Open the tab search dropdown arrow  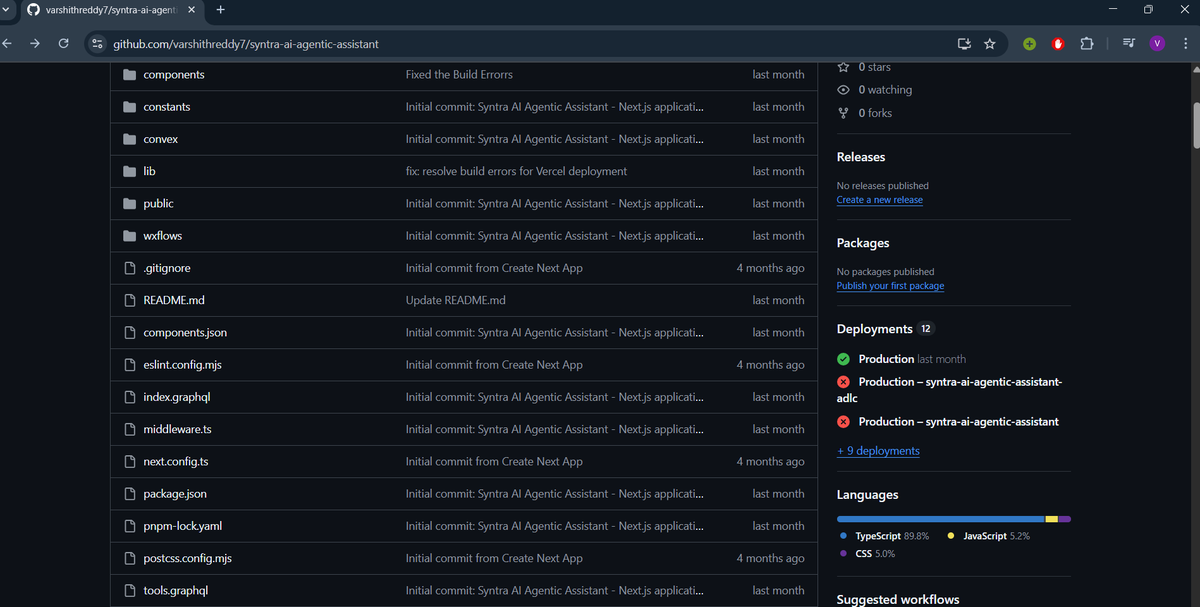[8, 10]
